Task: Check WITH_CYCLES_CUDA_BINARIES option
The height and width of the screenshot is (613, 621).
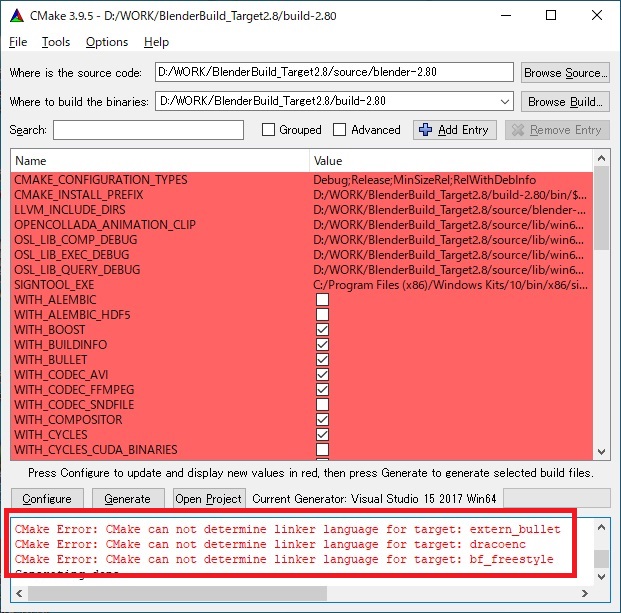Action: point(322,450)
